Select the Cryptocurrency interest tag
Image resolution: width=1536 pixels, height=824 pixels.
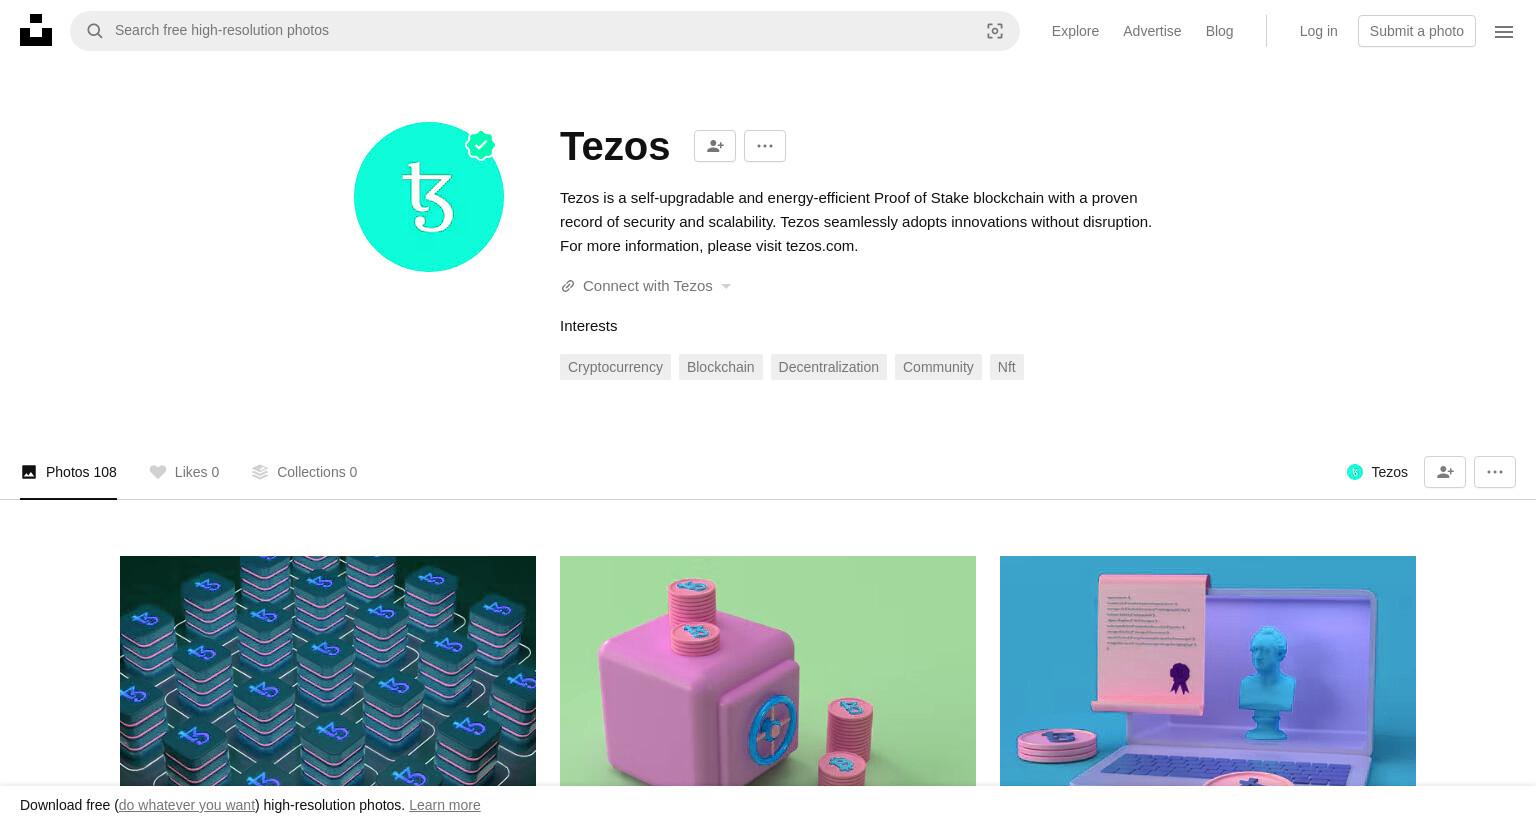point(615,367)
